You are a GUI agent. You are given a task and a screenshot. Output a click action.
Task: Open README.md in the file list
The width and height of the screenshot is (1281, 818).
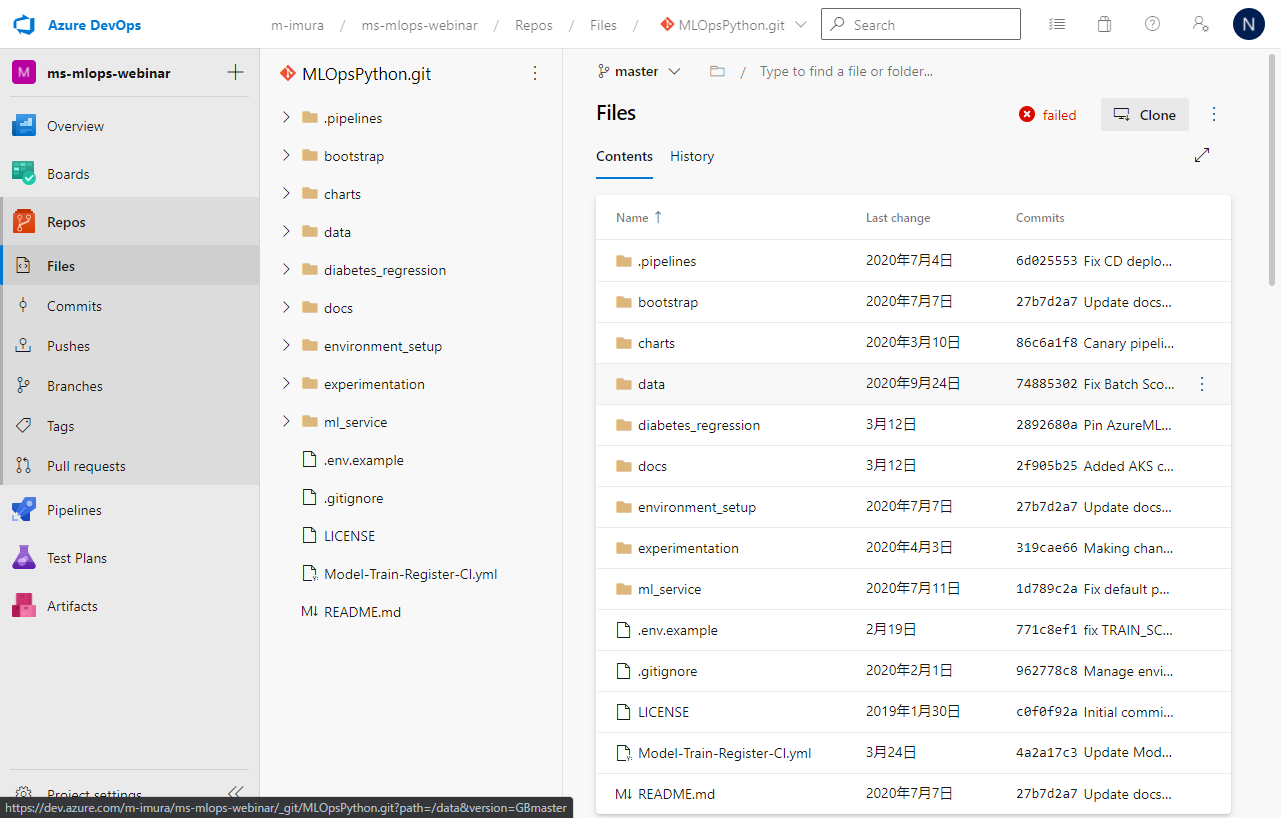[x=676, y=794]
